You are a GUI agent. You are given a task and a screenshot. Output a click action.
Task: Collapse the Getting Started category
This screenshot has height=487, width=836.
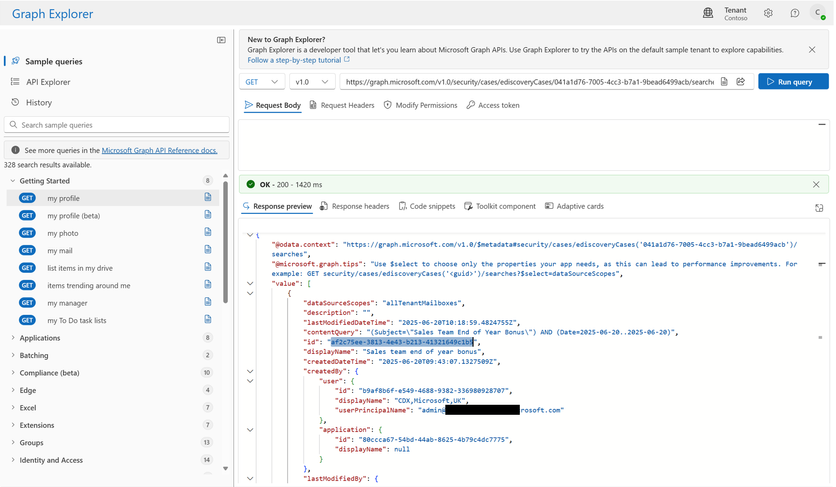[x=13, y=181]
